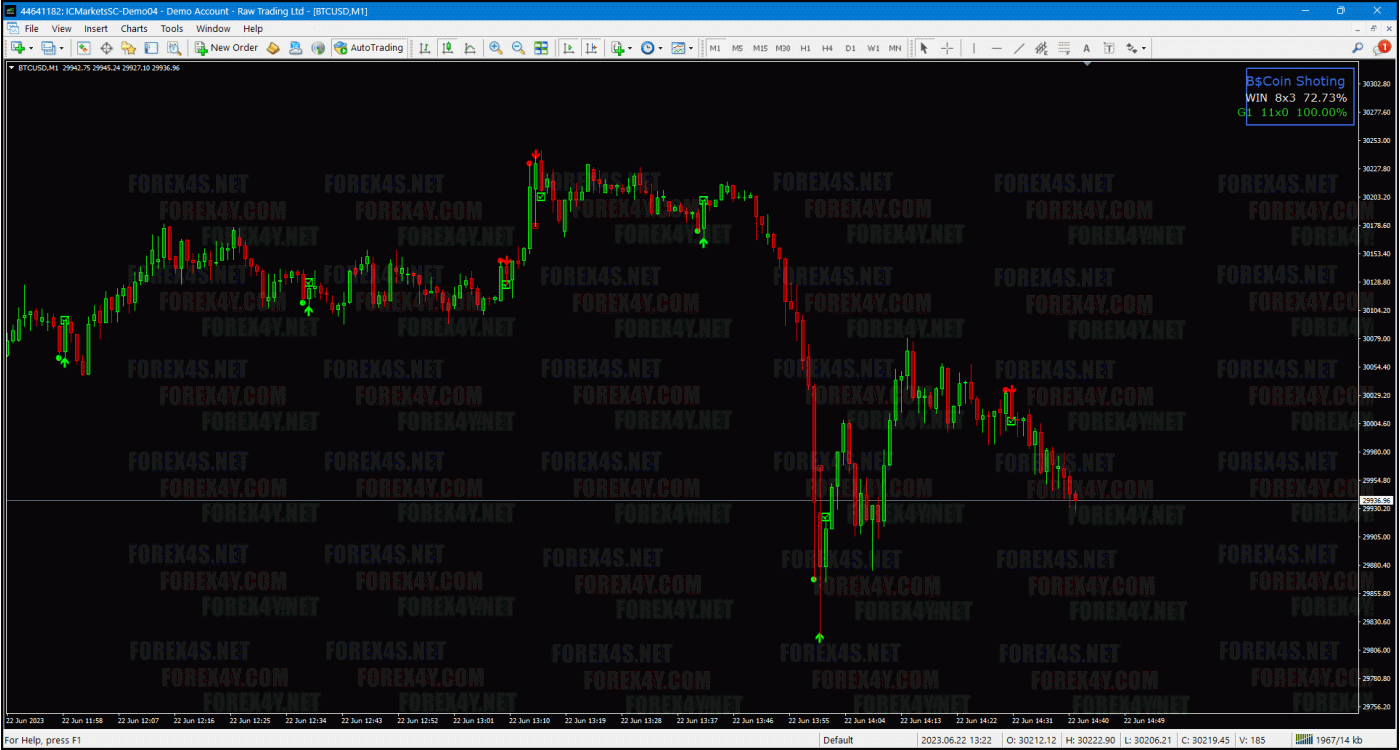Open the New Chart dropdown arrow
This screenshot has height=750, width=1400.
[31, 48]
